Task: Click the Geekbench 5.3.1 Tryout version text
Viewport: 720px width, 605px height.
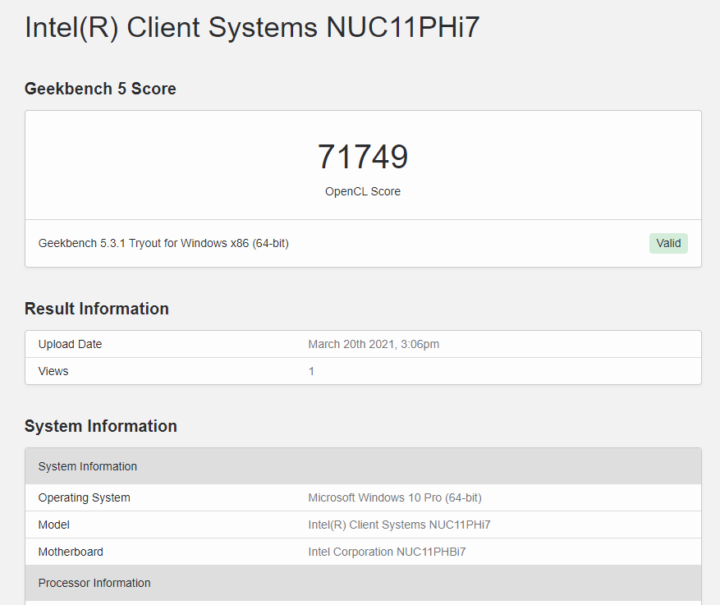Action: pyautogui.click(x=163, y=243)
